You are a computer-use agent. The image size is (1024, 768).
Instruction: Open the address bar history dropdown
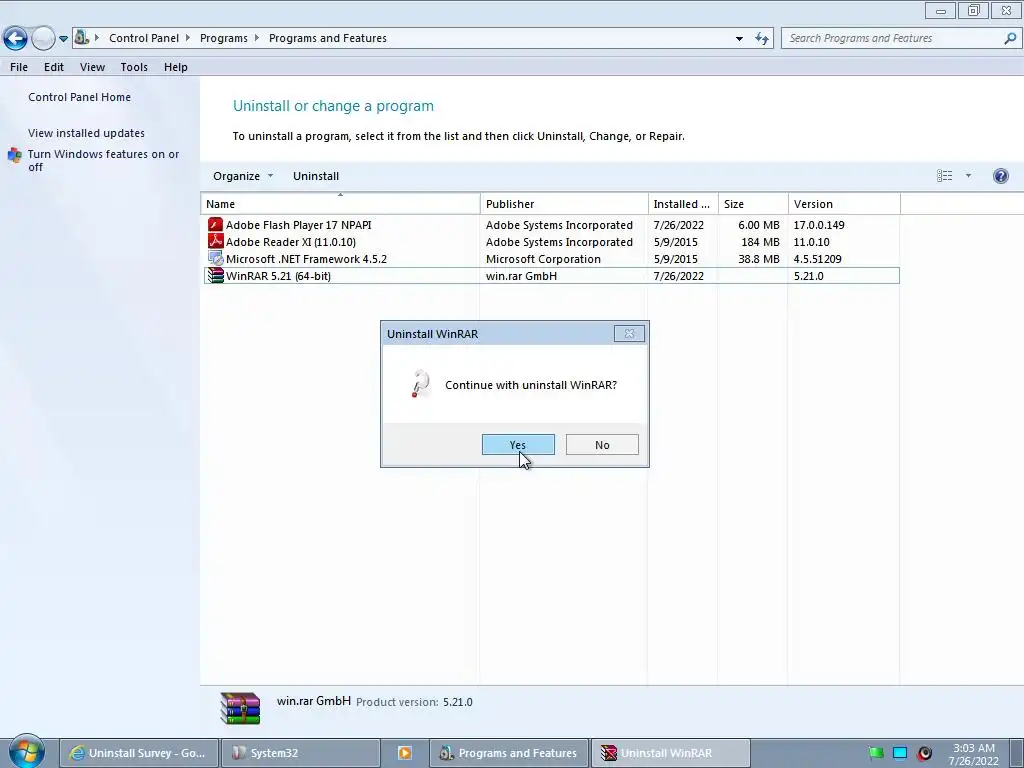click(x=739, y=39)
